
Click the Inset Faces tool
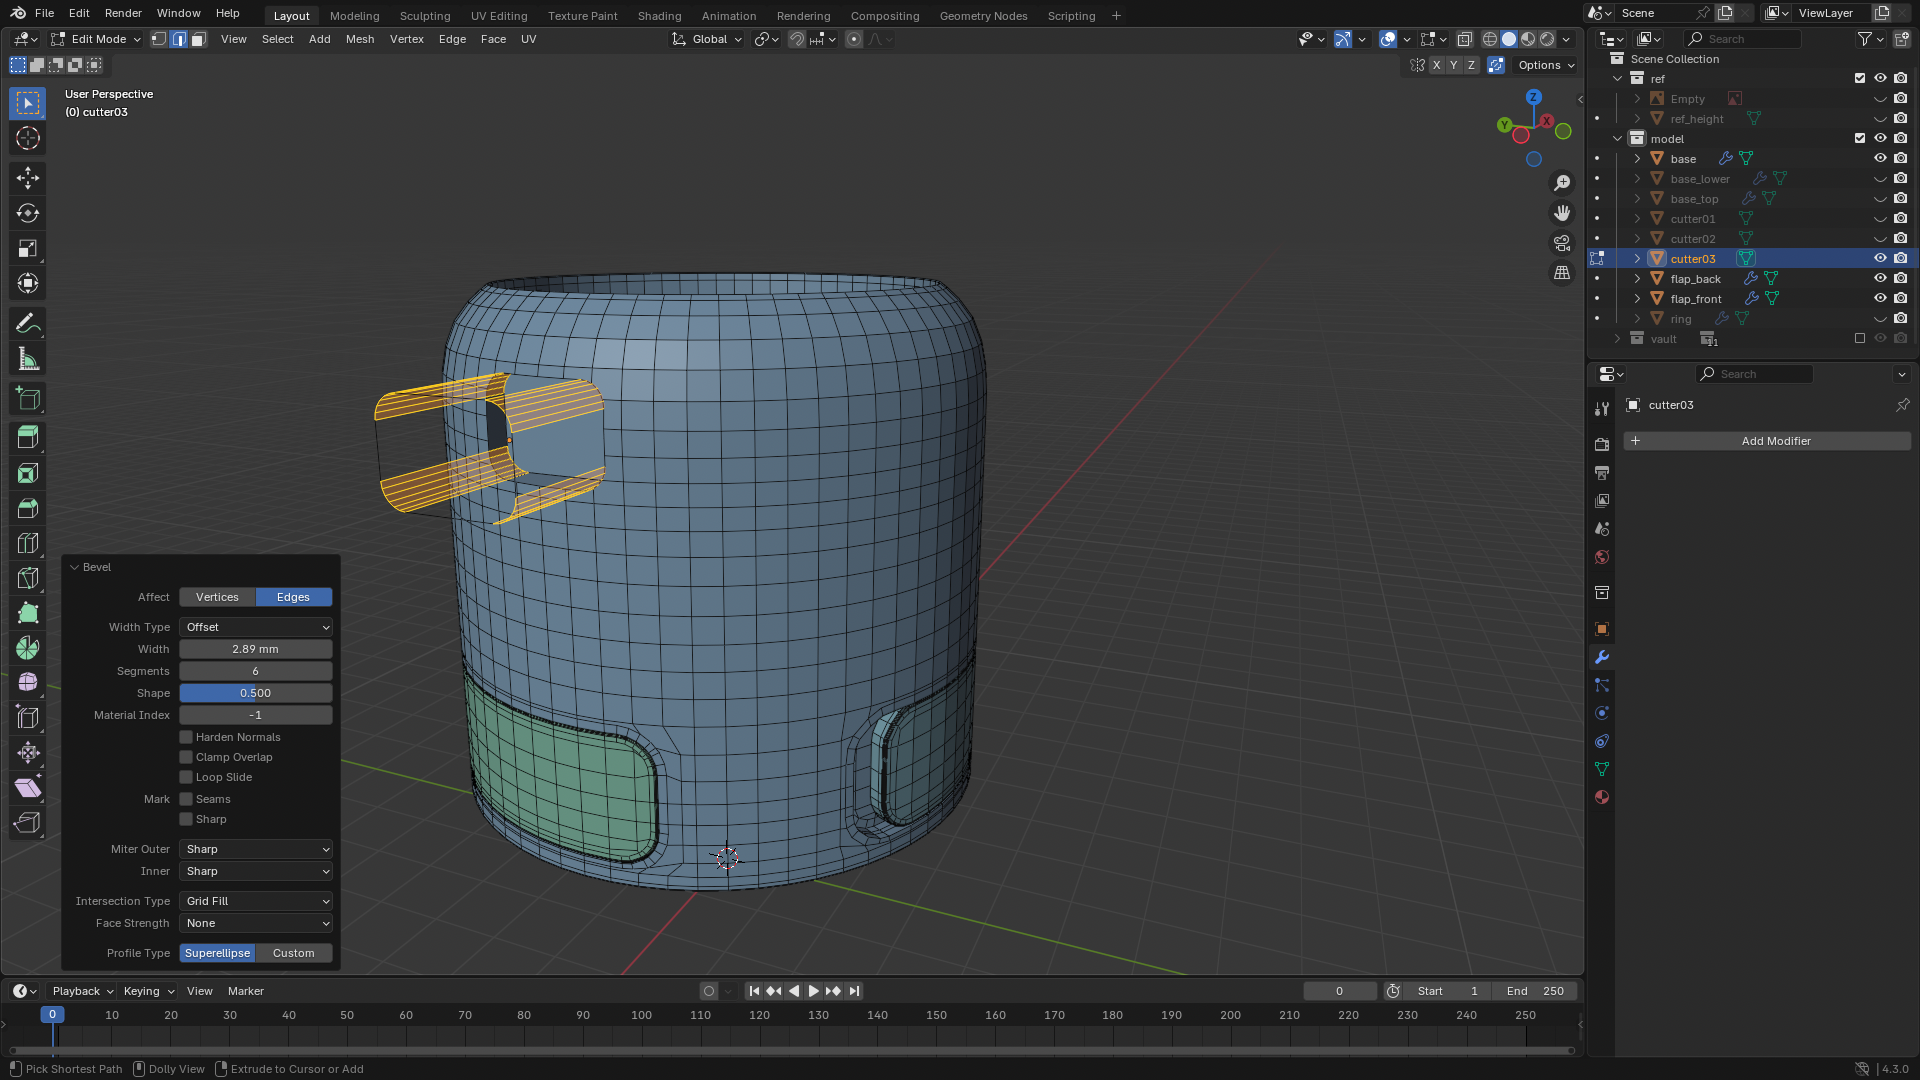pos(26,472)
